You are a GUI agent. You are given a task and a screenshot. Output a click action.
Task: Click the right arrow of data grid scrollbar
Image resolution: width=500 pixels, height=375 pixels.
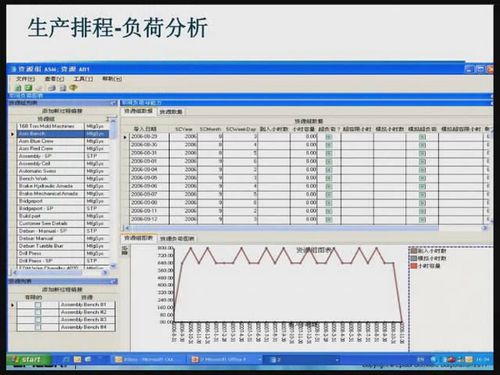pyautogui.click(x=485, y=228)
